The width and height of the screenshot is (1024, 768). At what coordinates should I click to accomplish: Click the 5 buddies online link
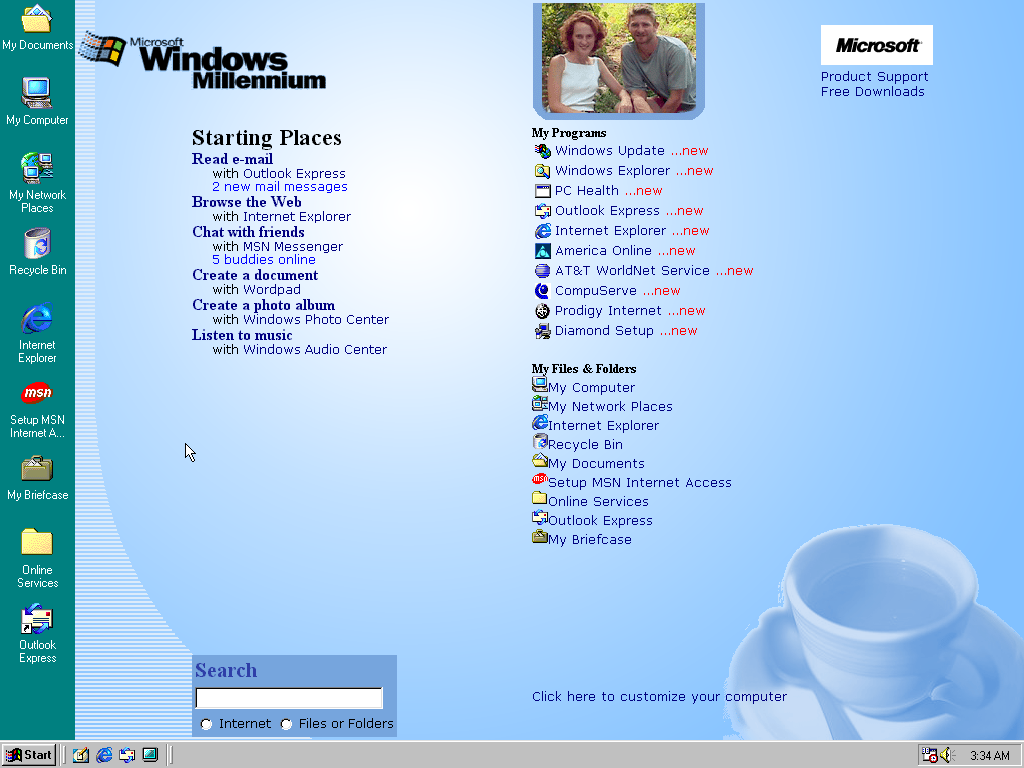click(263, 260)
